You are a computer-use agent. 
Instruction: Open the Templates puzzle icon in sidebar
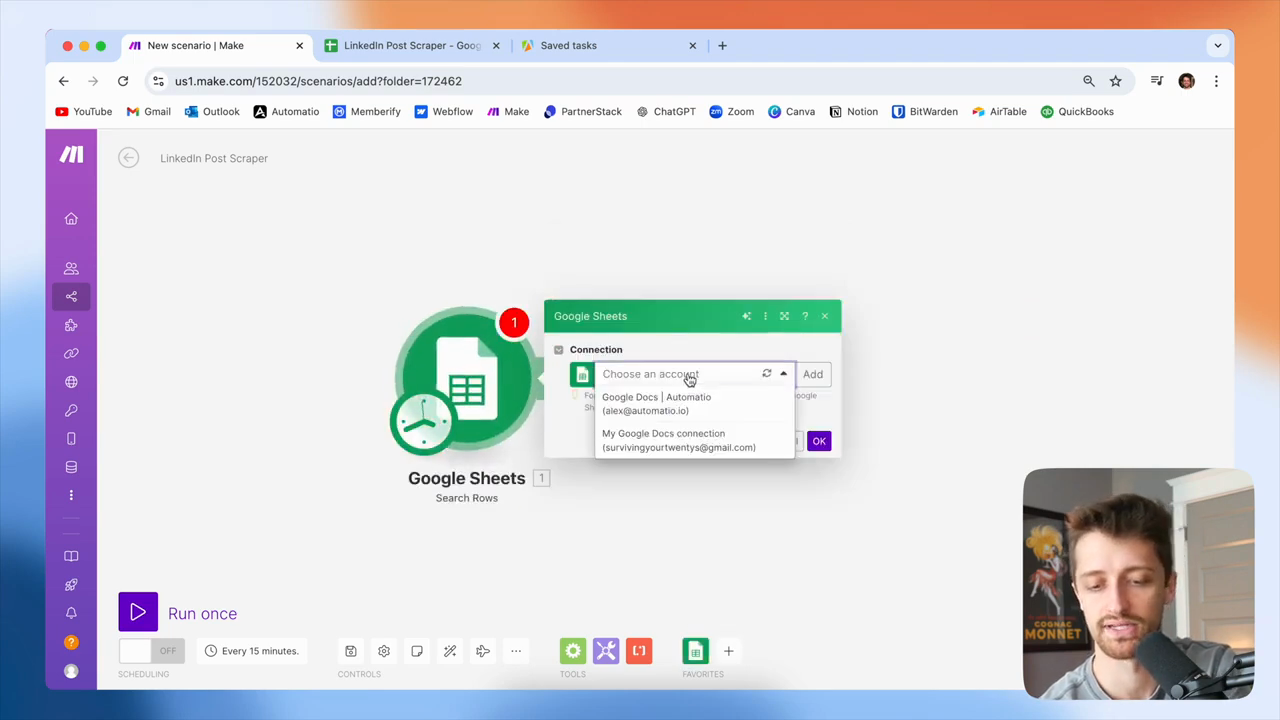click(x=71, y=325)
